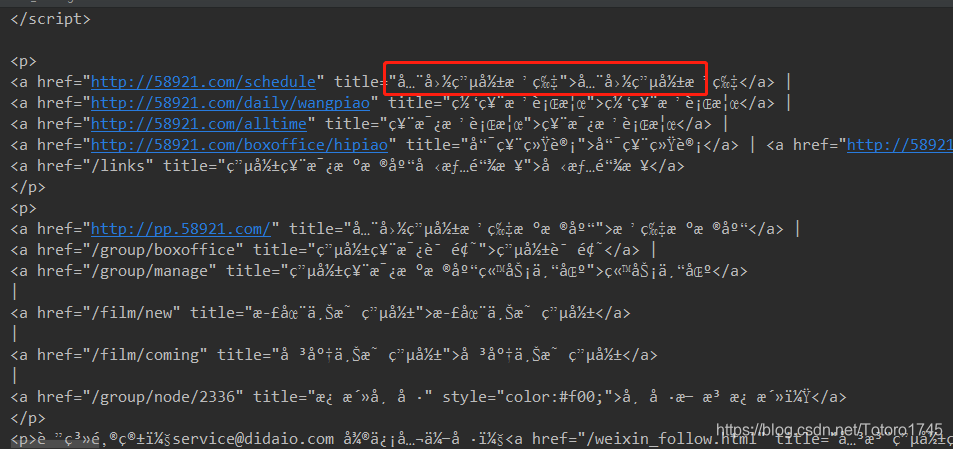Viewport: 953px width, 449px height.
Task: Click the "/group/boxoffice" href text
Action: point(163,250)
